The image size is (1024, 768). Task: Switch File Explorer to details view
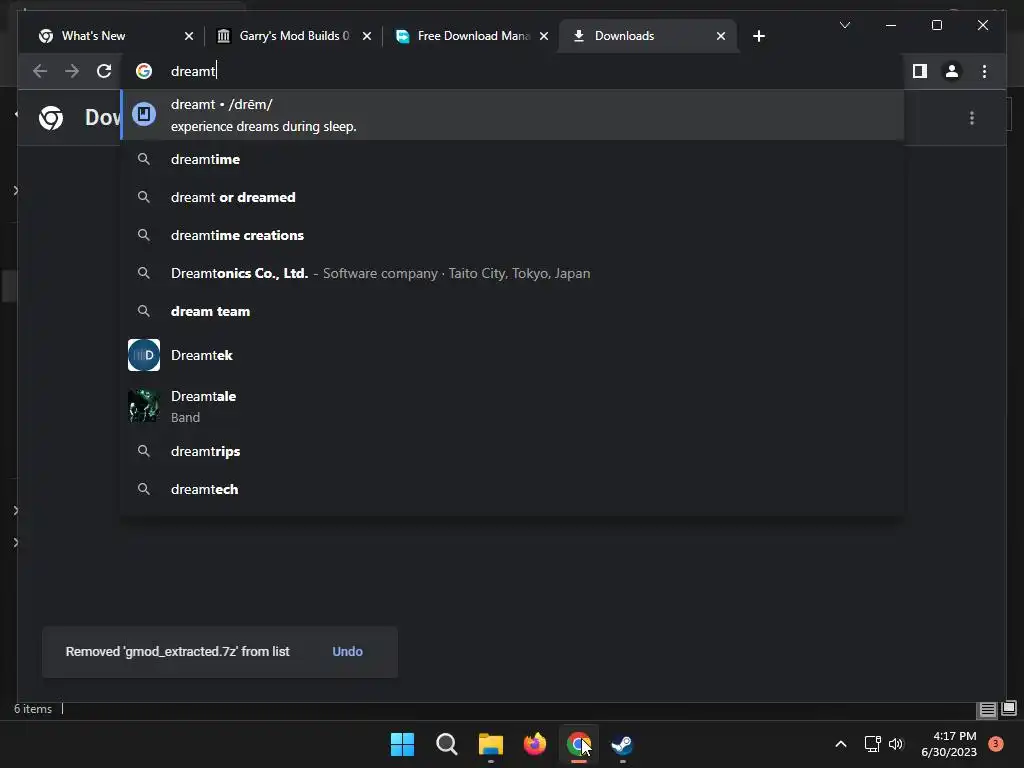tap(987, 710)
